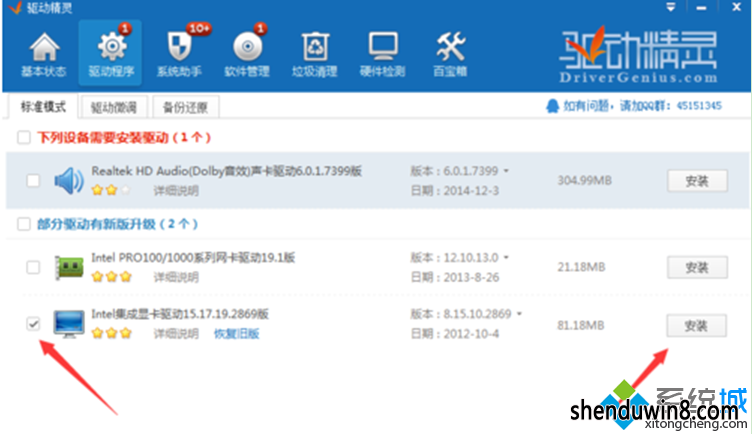The image size is (752, 434).
Task: Switch to 标准模式 tab
Action: point(43,107)
